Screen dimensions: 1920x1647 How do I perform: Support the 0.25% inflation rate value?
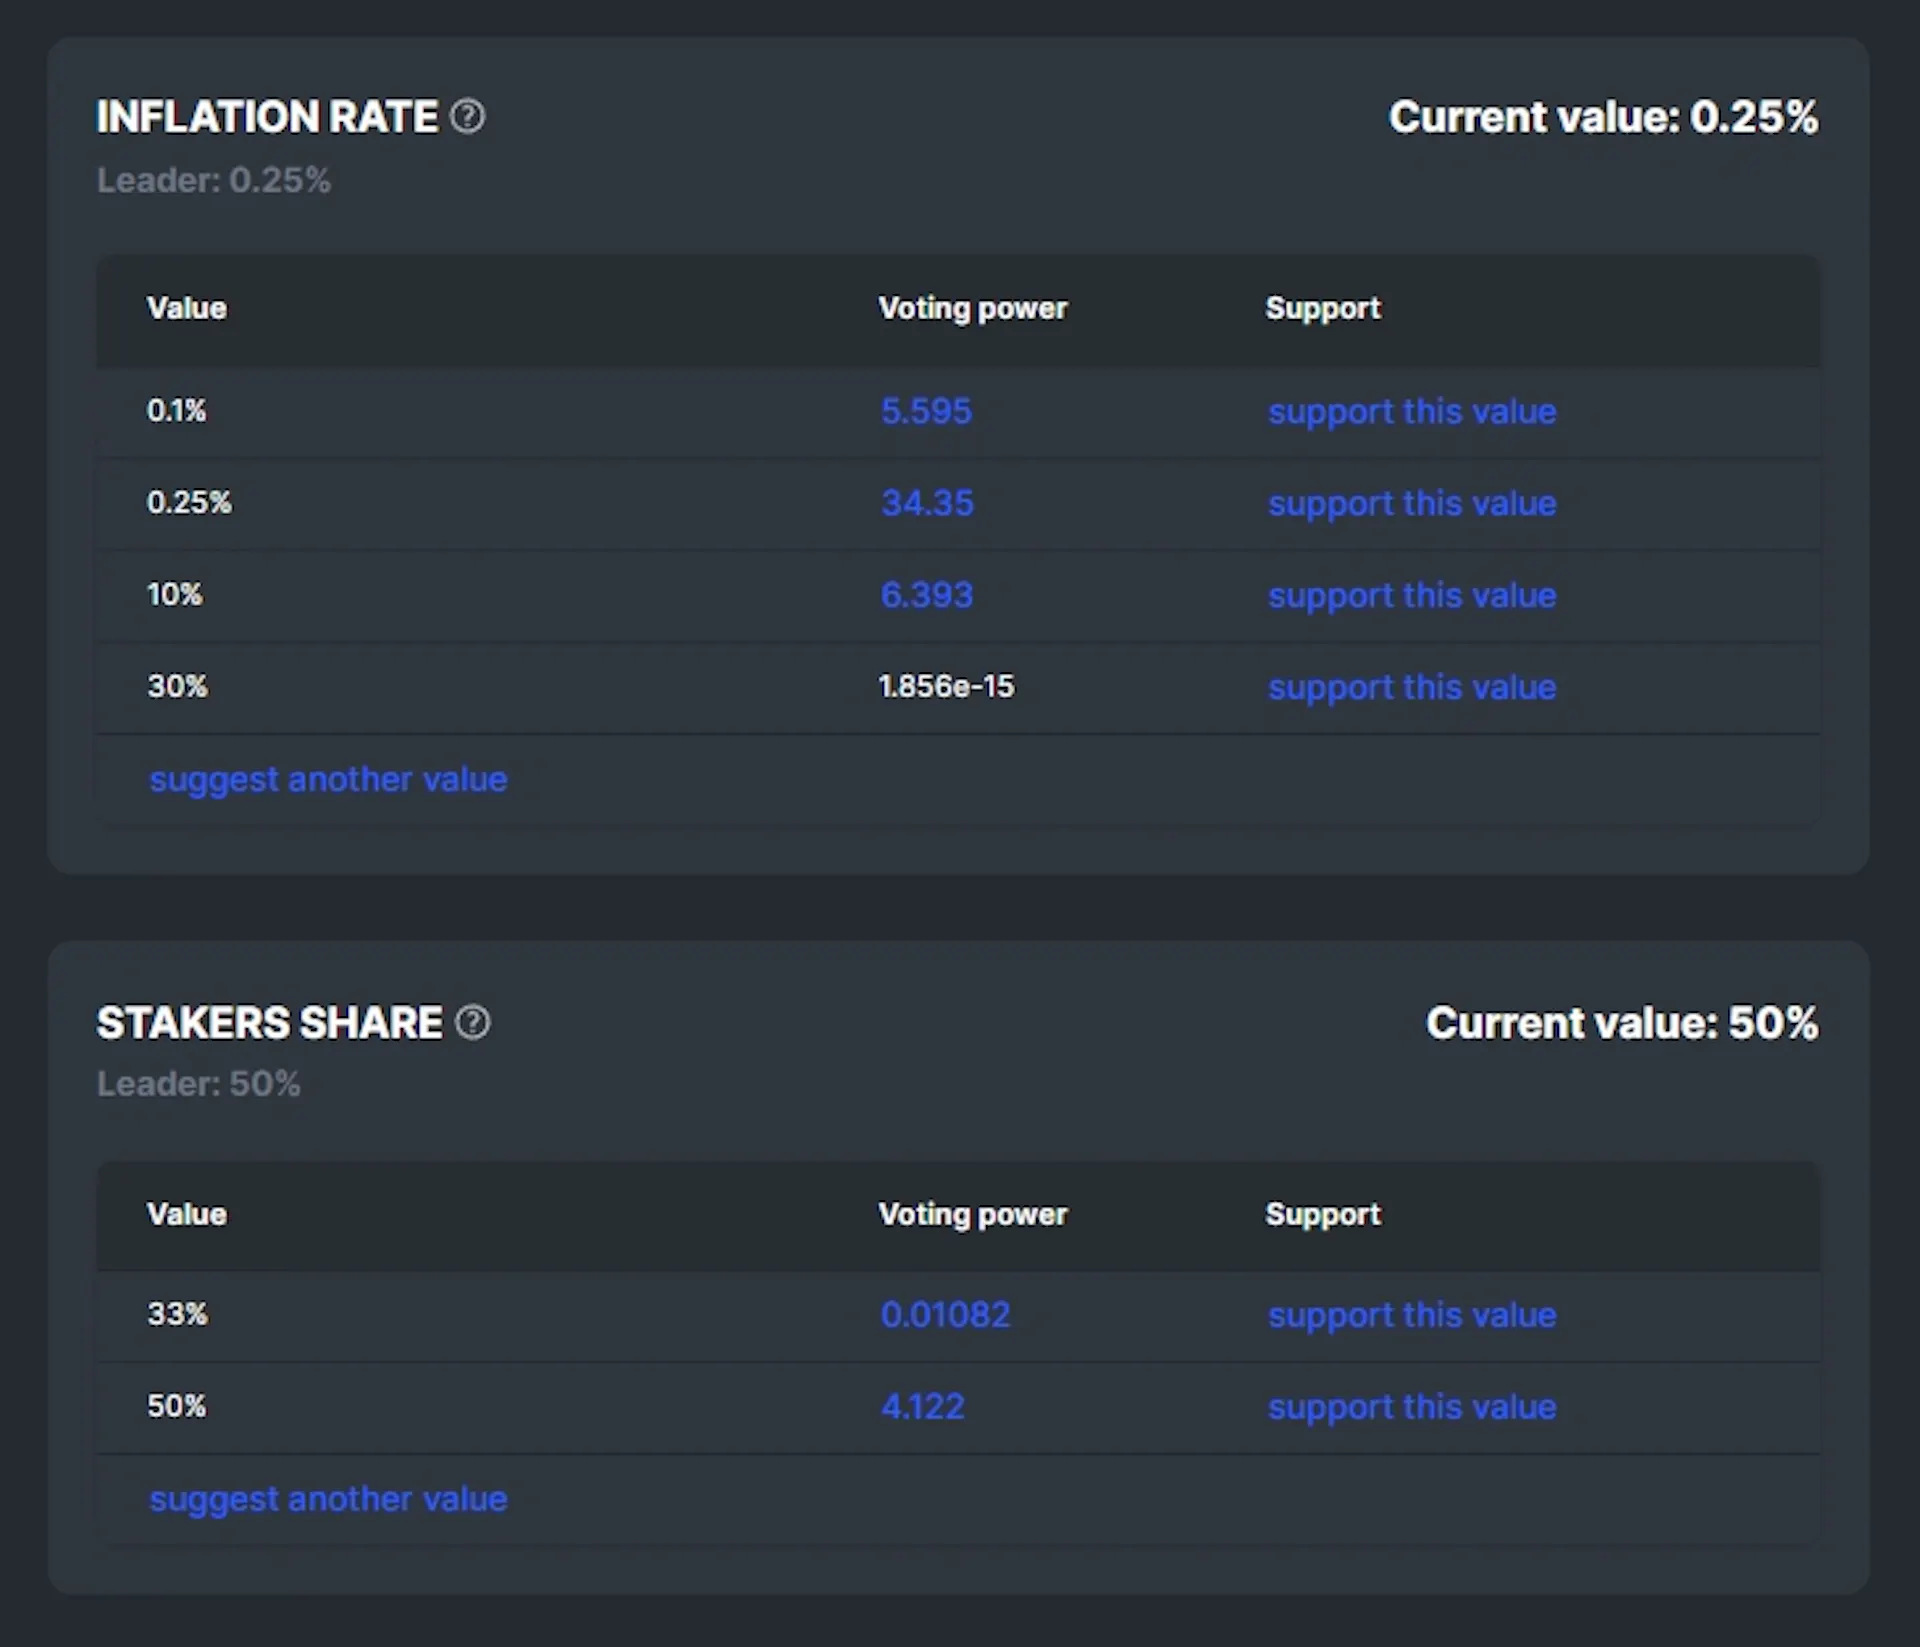(x=1412, y=504)
